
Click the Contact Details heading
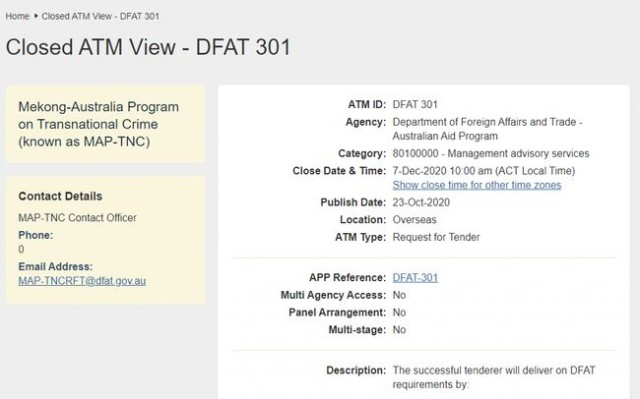click(60, 196)
